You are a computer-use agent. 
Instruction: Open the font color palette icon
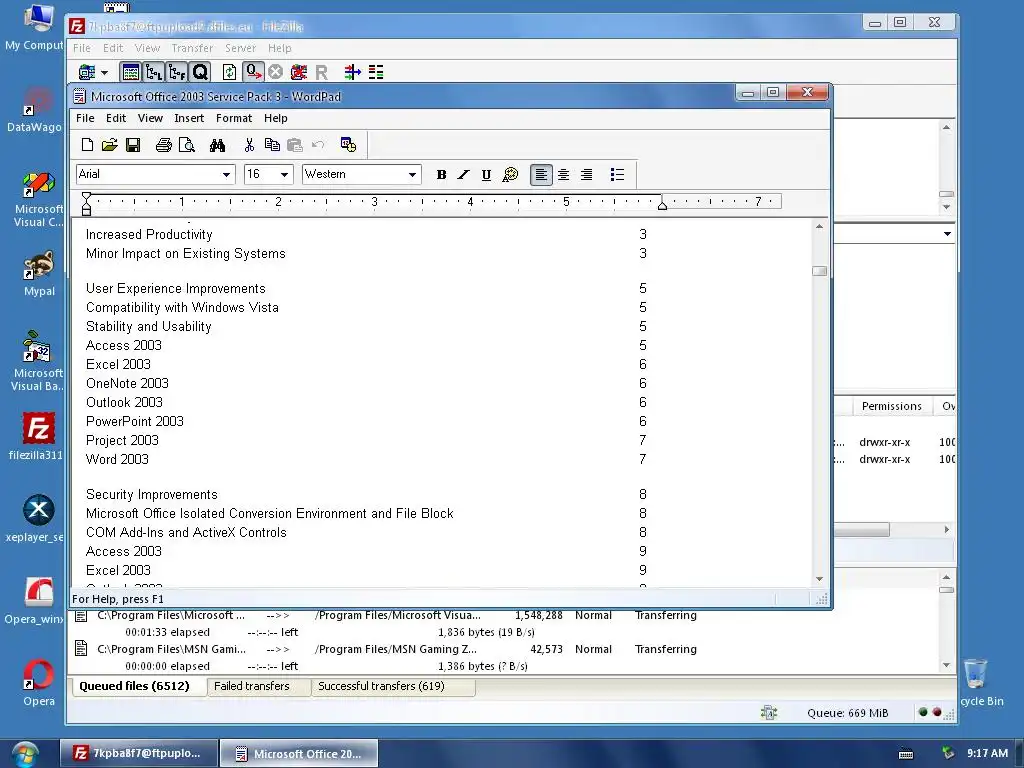(x=510, y=174)
